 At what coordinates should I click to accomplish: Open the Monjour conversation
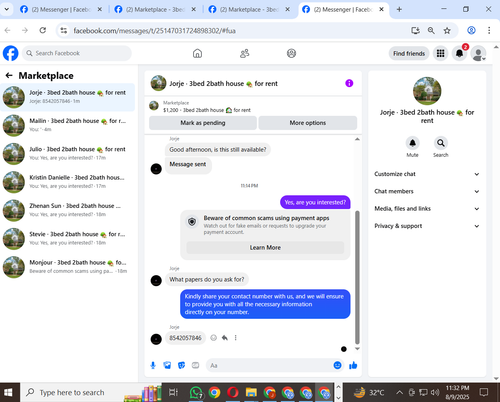pos(68,267)
